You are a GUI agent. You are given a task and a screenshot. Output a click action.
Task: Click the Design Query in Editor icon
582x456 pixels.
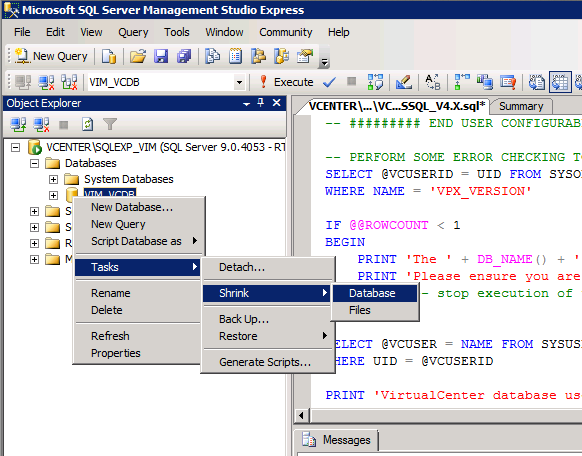pos(404,82)
